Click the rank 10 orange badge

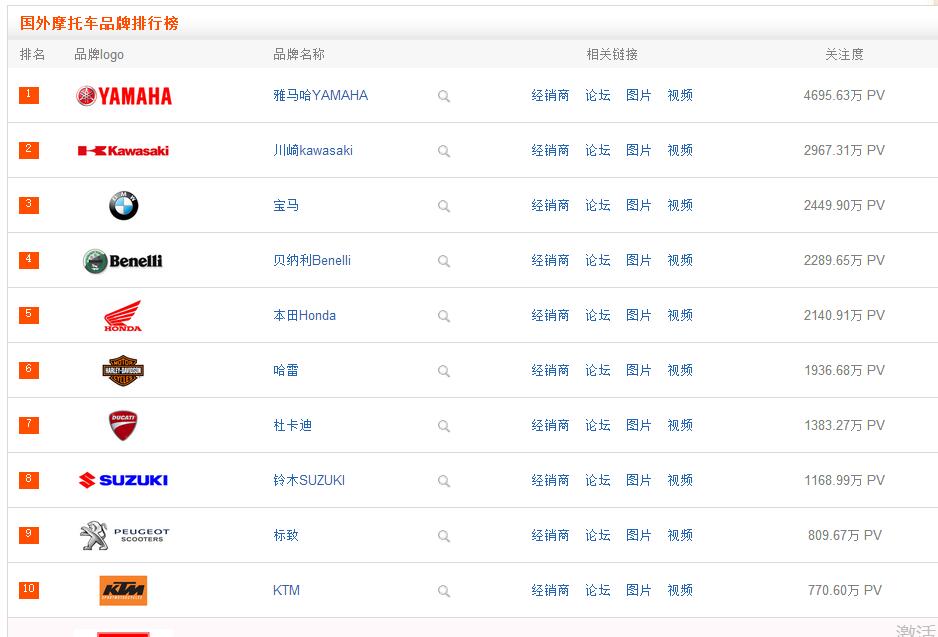[29, 590]
